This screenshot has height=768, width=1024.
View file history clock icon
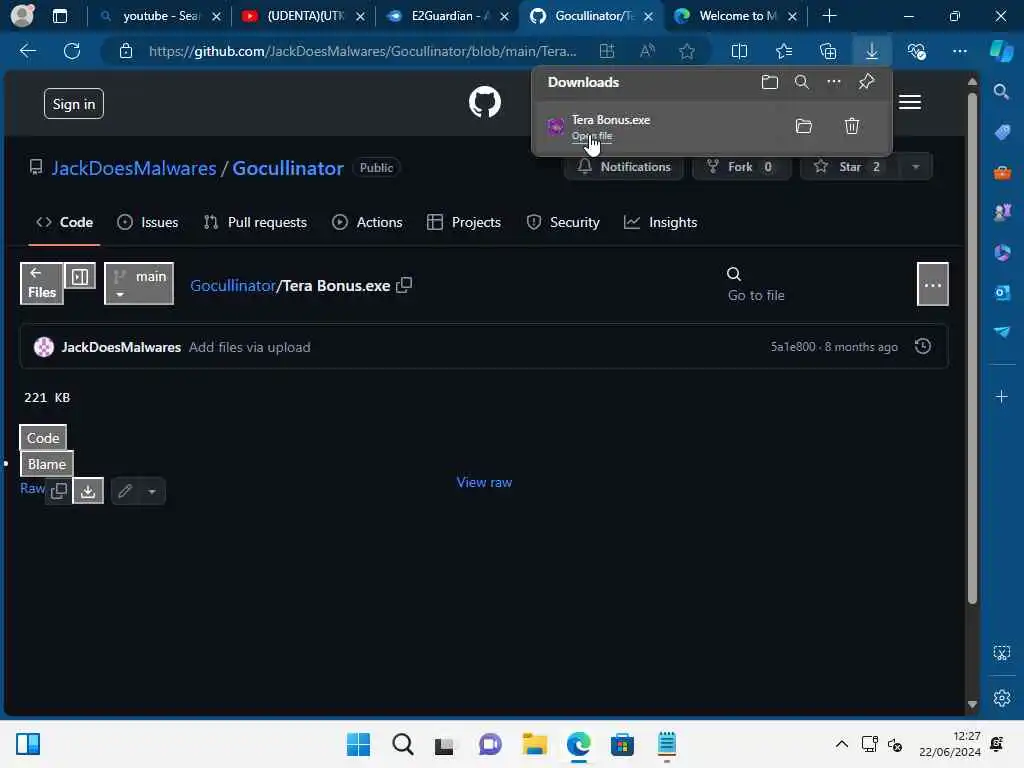[922, 346]
